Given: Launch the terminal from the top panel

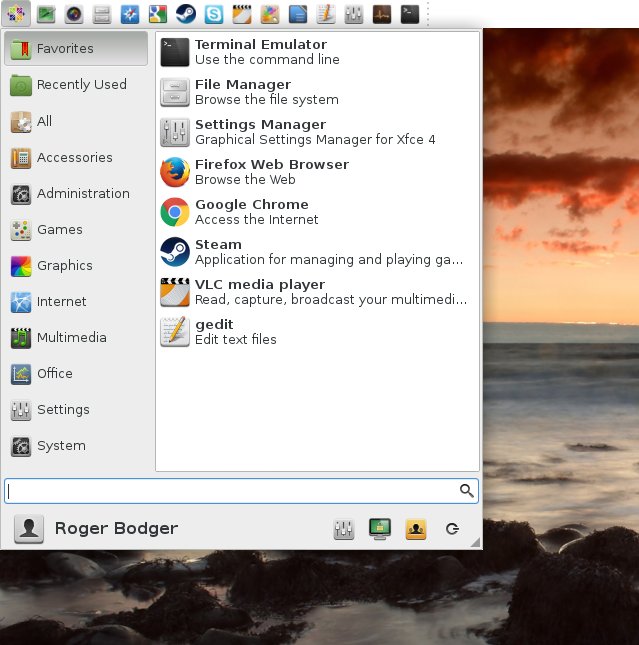Looking at the screenshot, I should (410, 14).
